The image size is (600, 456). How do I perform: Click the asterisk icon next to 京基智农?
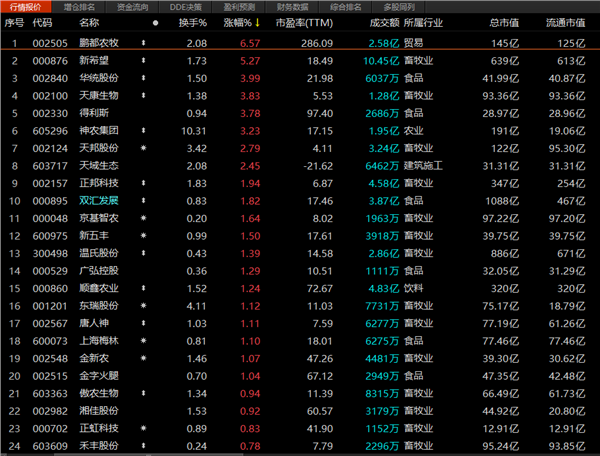tap(143, 217)
